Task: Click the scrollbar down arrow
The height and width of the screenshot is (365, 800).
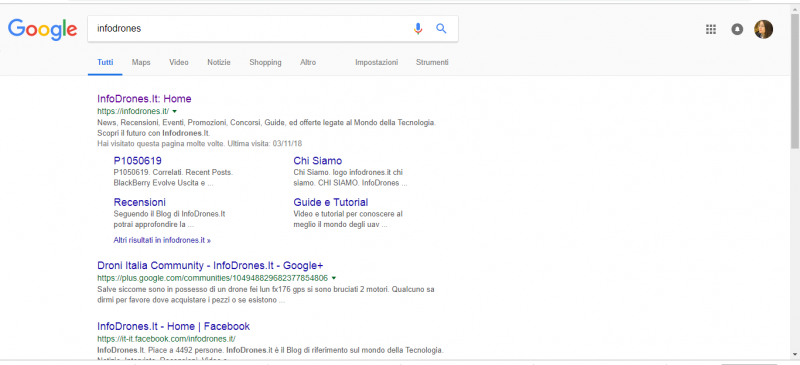Action: (795, 354)
